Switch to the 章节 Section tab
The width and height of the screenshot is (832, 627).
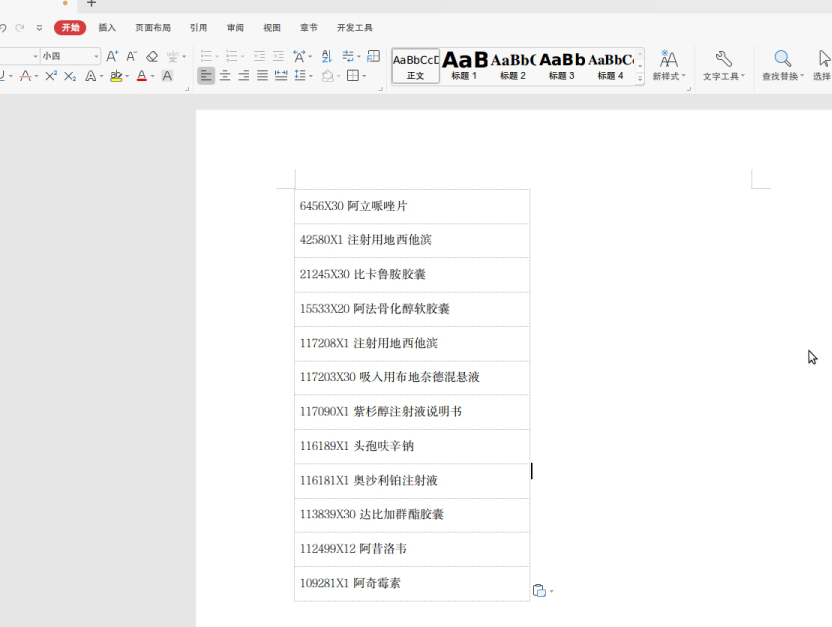pyautogui.click(x=308, y=28)
